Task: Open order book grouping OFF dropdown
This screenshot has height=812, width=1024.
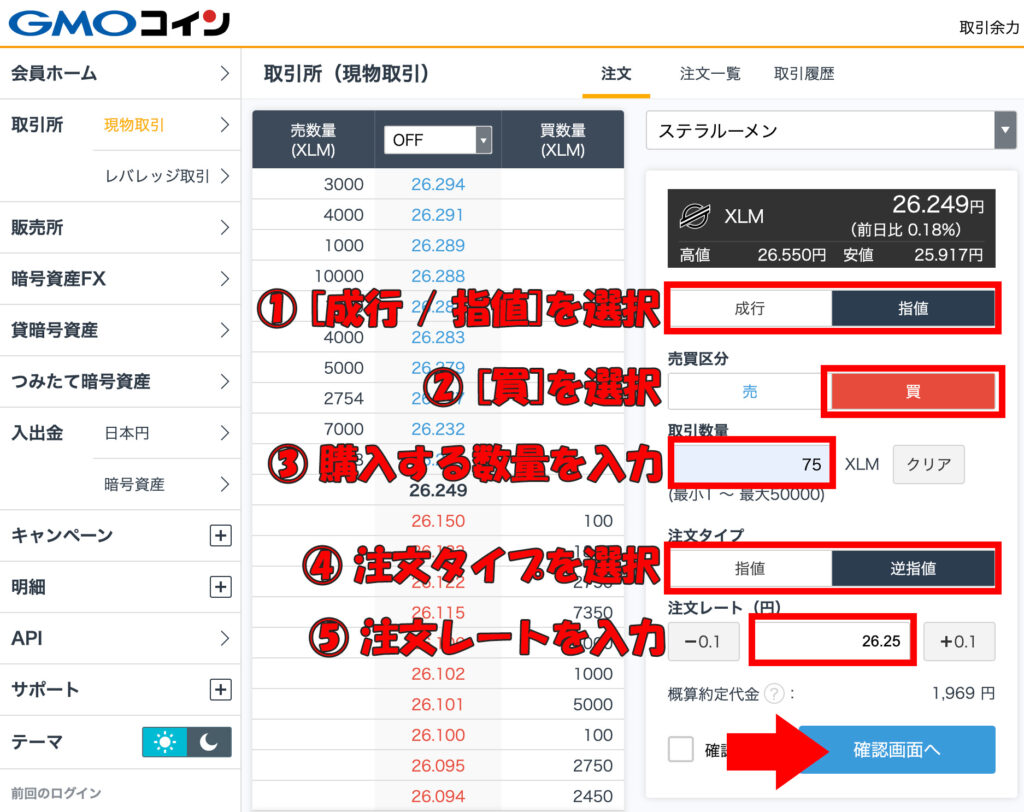Action: (x=438, y=140)
